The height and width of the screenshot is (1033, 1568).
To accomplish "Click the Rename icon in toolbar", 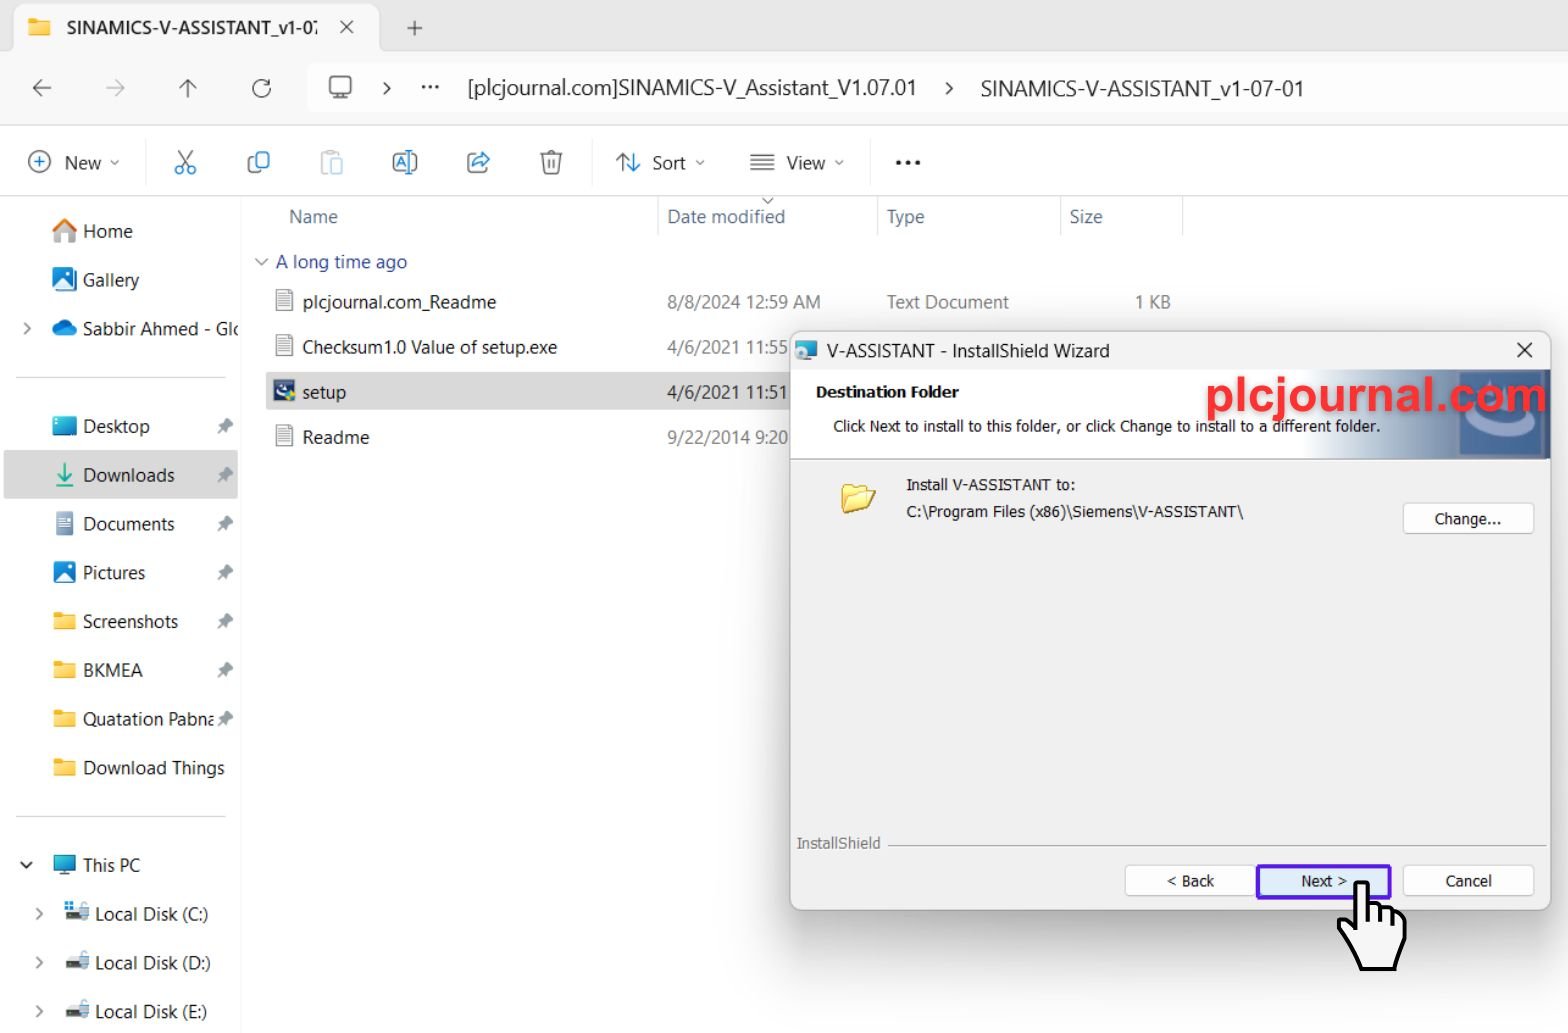I will 404,162.
